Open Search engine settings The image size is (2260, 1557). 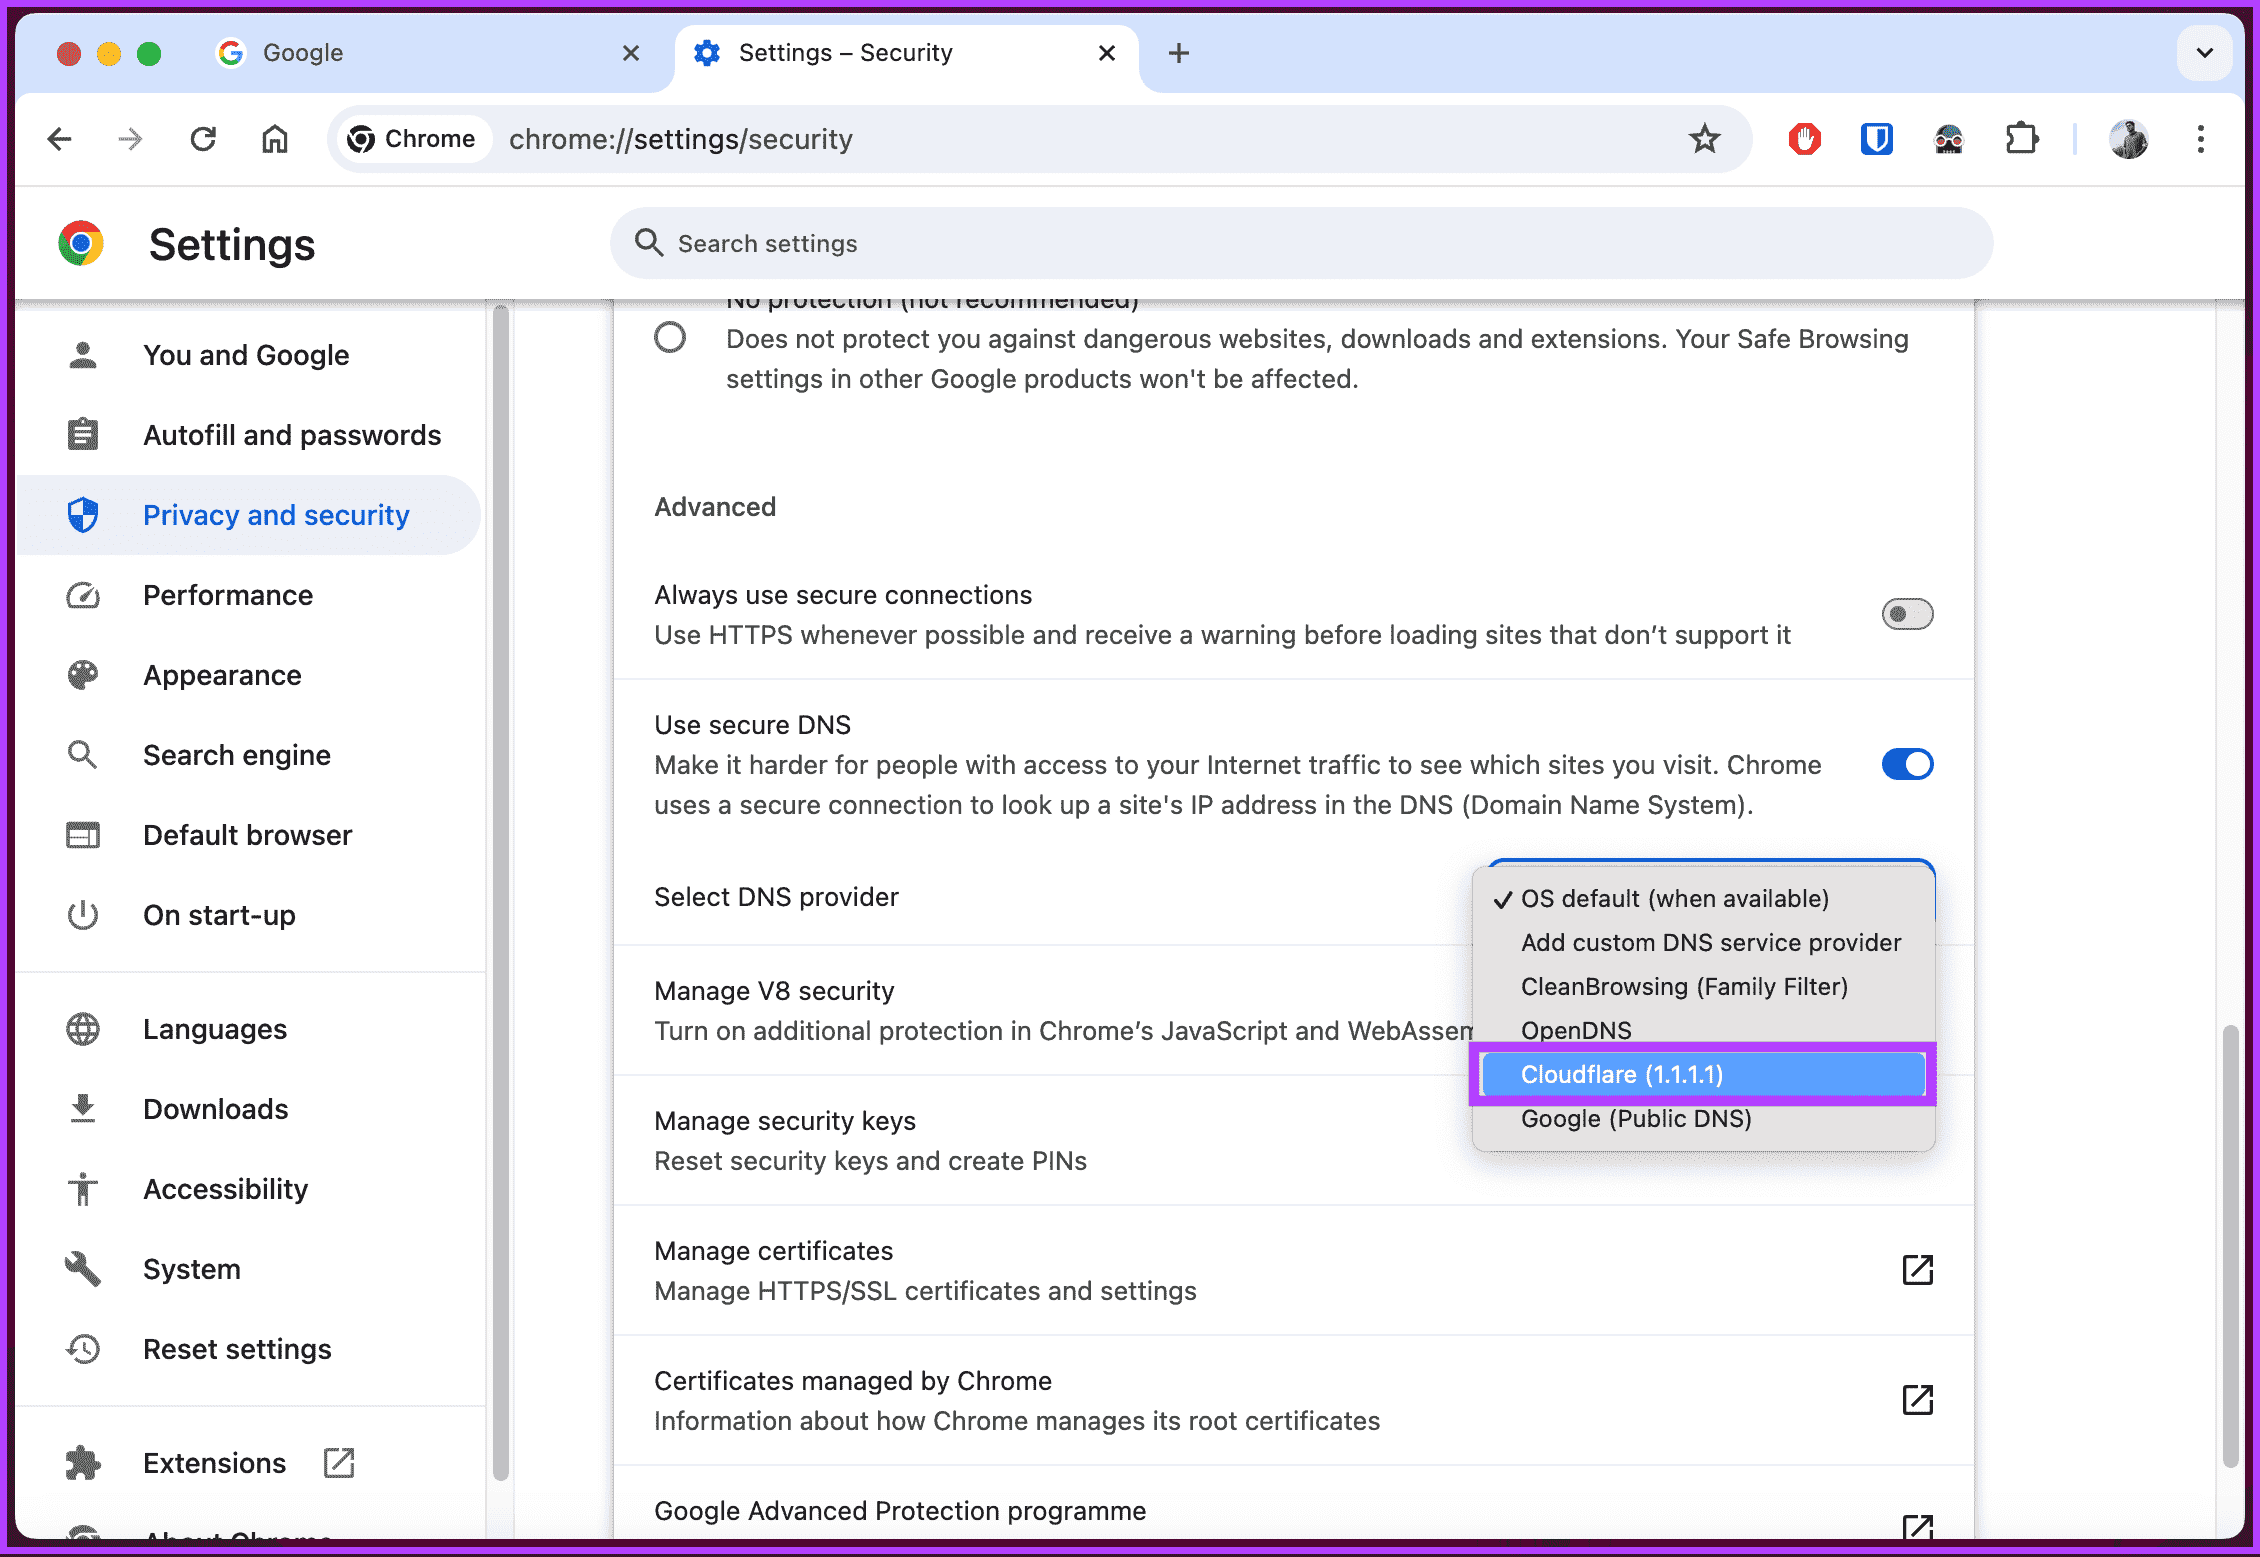pos(250,755)
